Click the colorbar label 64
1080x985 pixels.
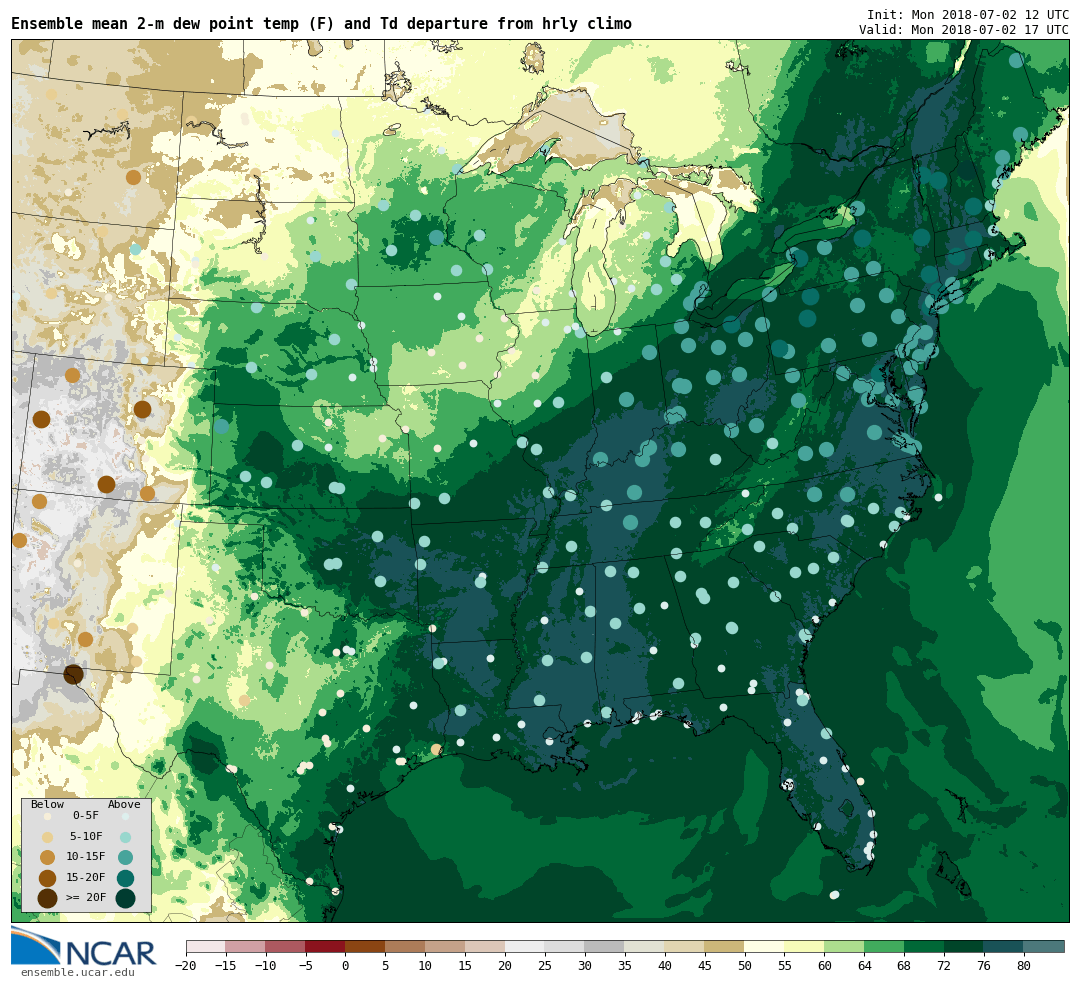[864, 966]
